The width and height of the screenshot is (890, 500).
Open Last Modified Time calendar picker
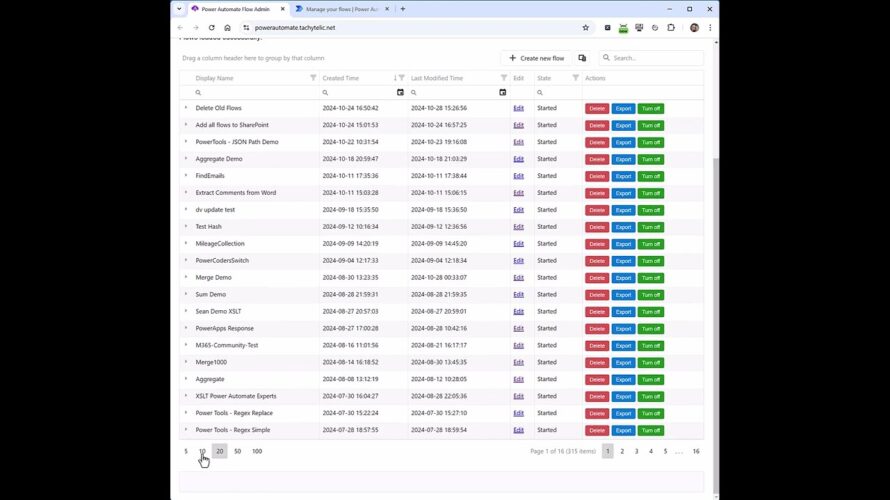tap(502, 93)
